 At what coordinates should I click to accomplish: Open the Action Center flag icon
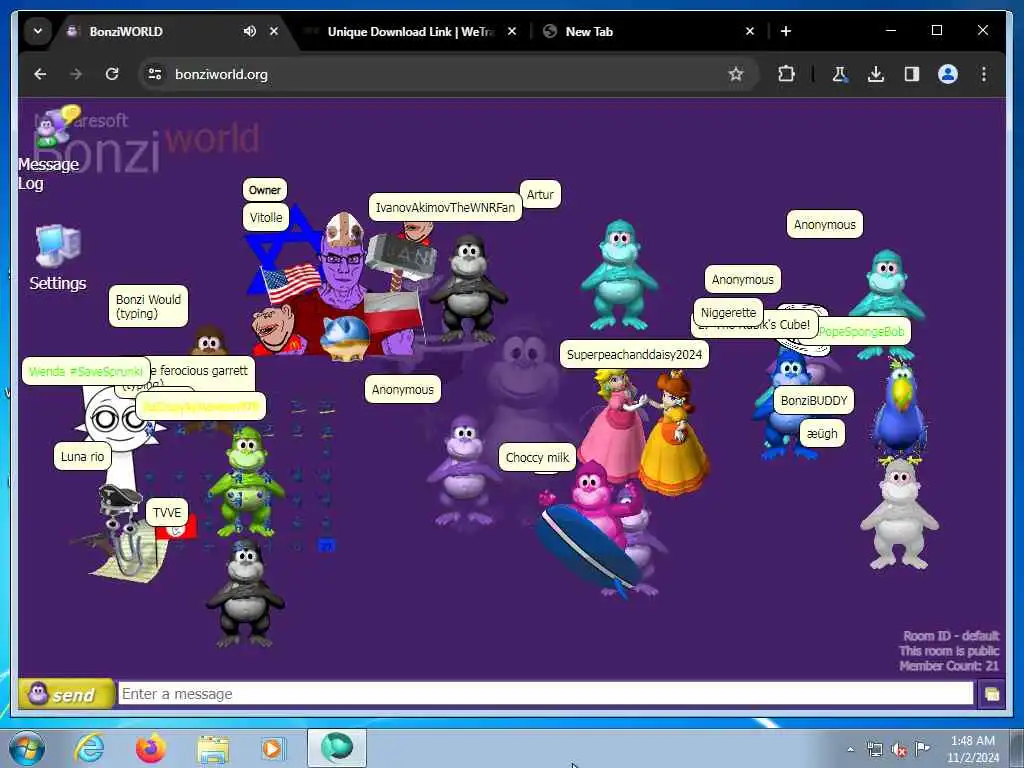(x=922, y=748)
